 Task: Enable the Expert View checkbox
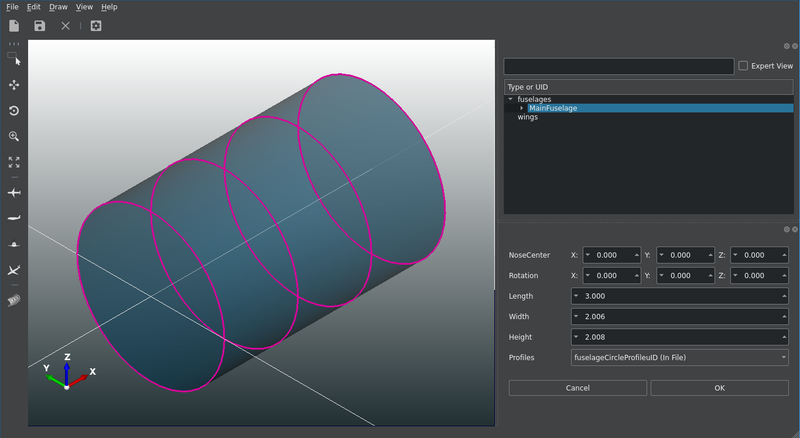coord(743,66)
